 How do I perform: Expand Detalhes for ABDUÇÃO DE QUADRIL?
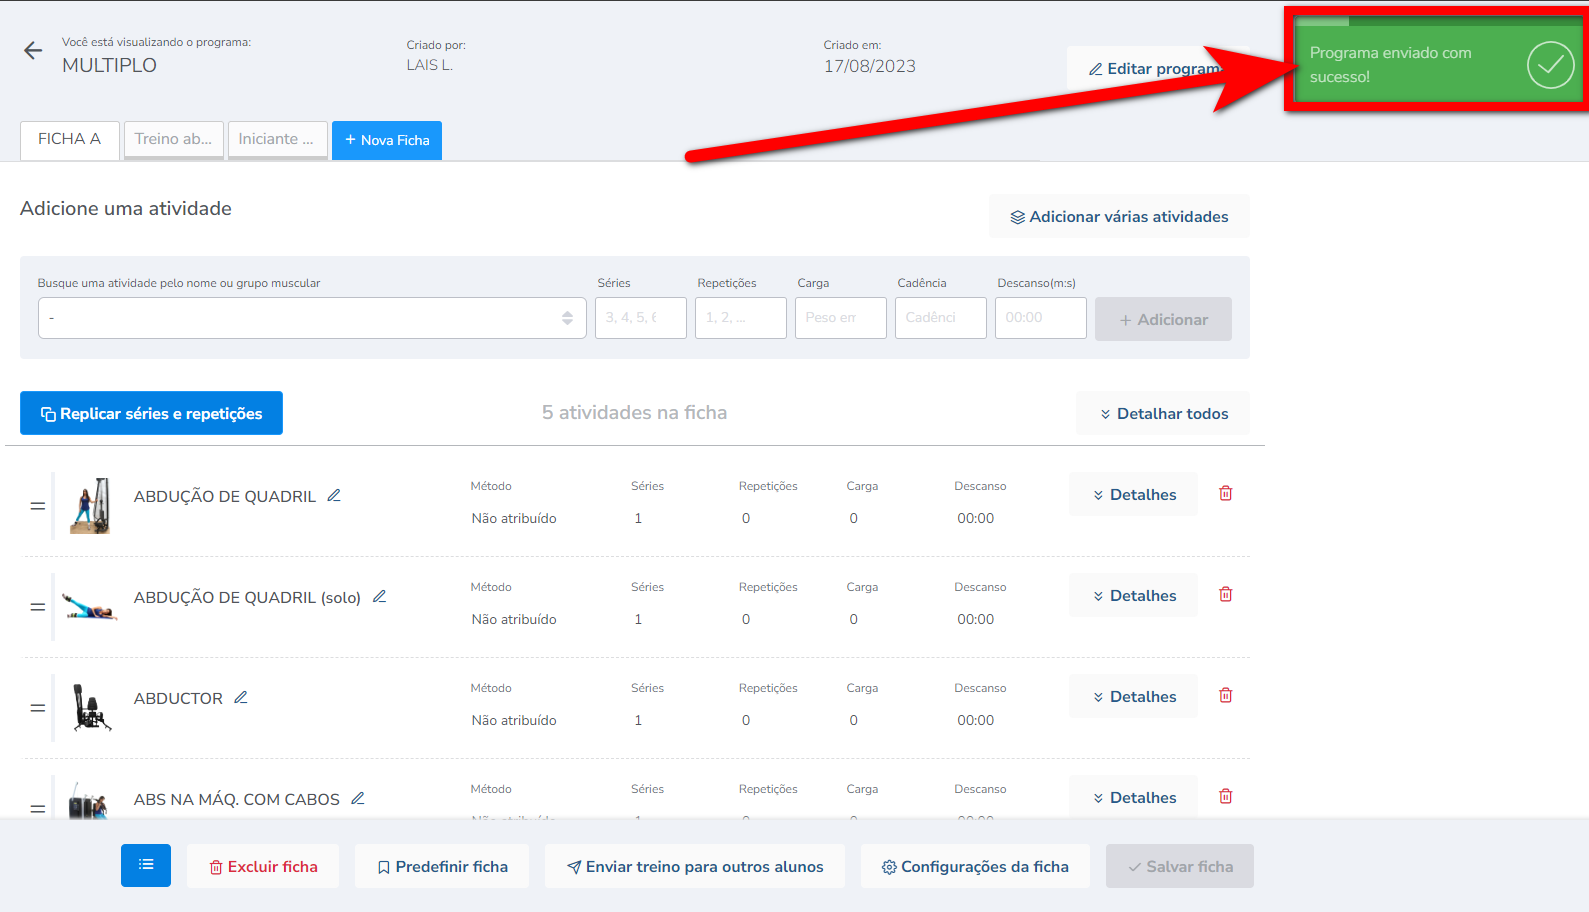pyautogui.click(x=1133, y=495)
